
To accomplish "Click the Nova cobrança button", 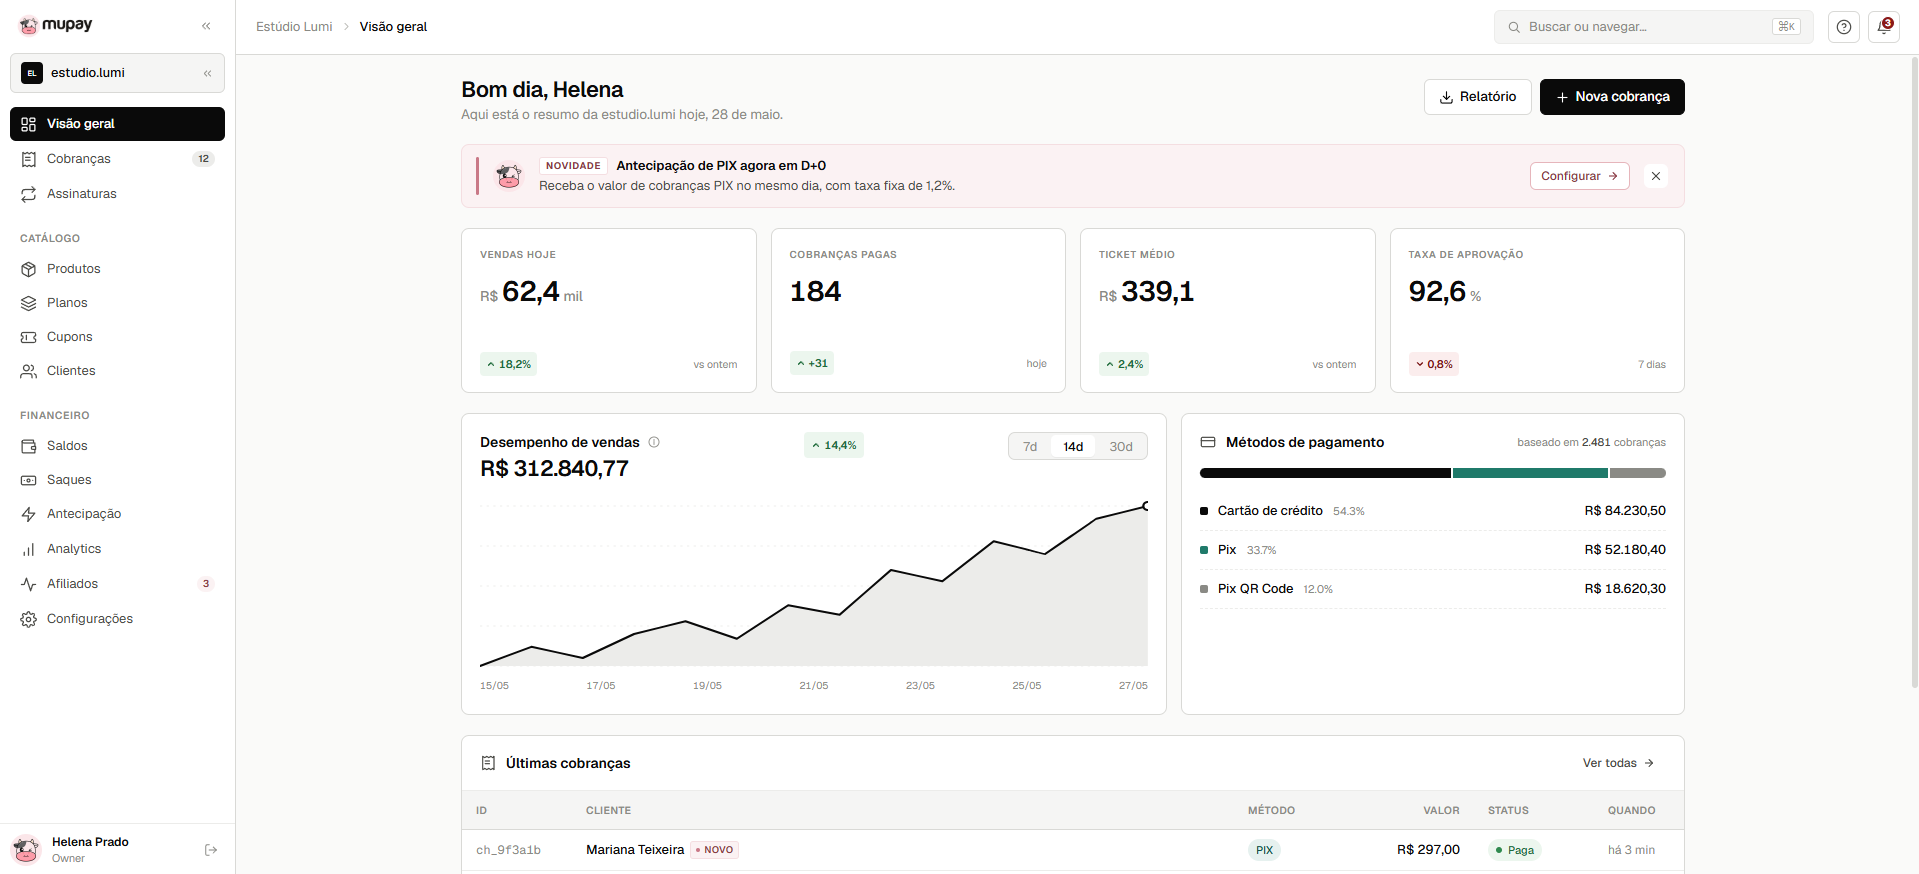I will pos(1612,97).
